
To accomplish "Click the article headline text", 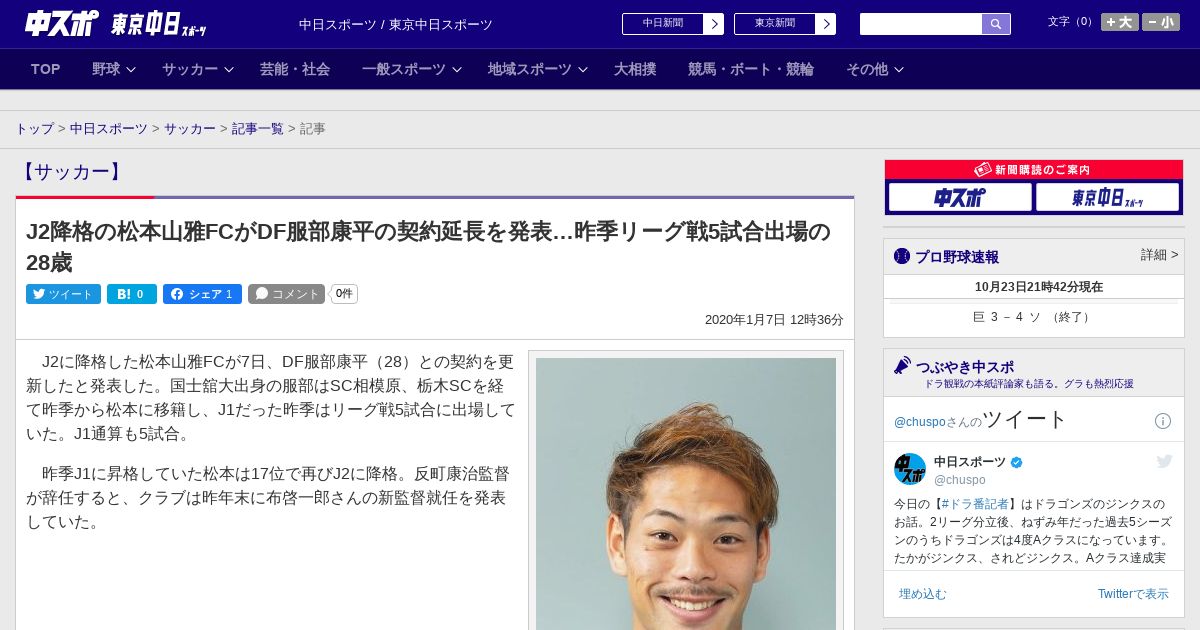I will pos(429,247).
